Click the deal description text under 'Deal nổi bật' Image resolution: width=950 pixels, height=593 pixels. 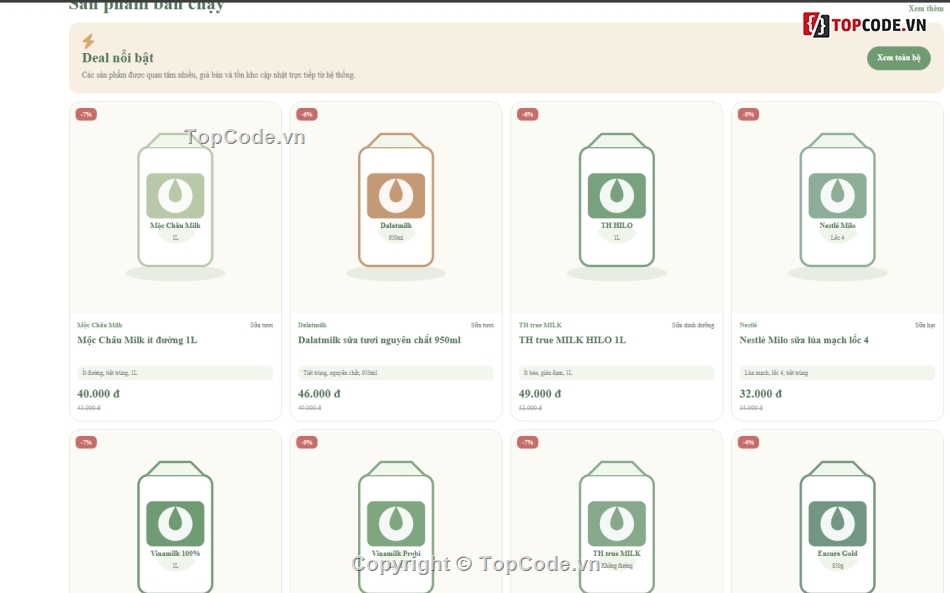click(219, 75)
